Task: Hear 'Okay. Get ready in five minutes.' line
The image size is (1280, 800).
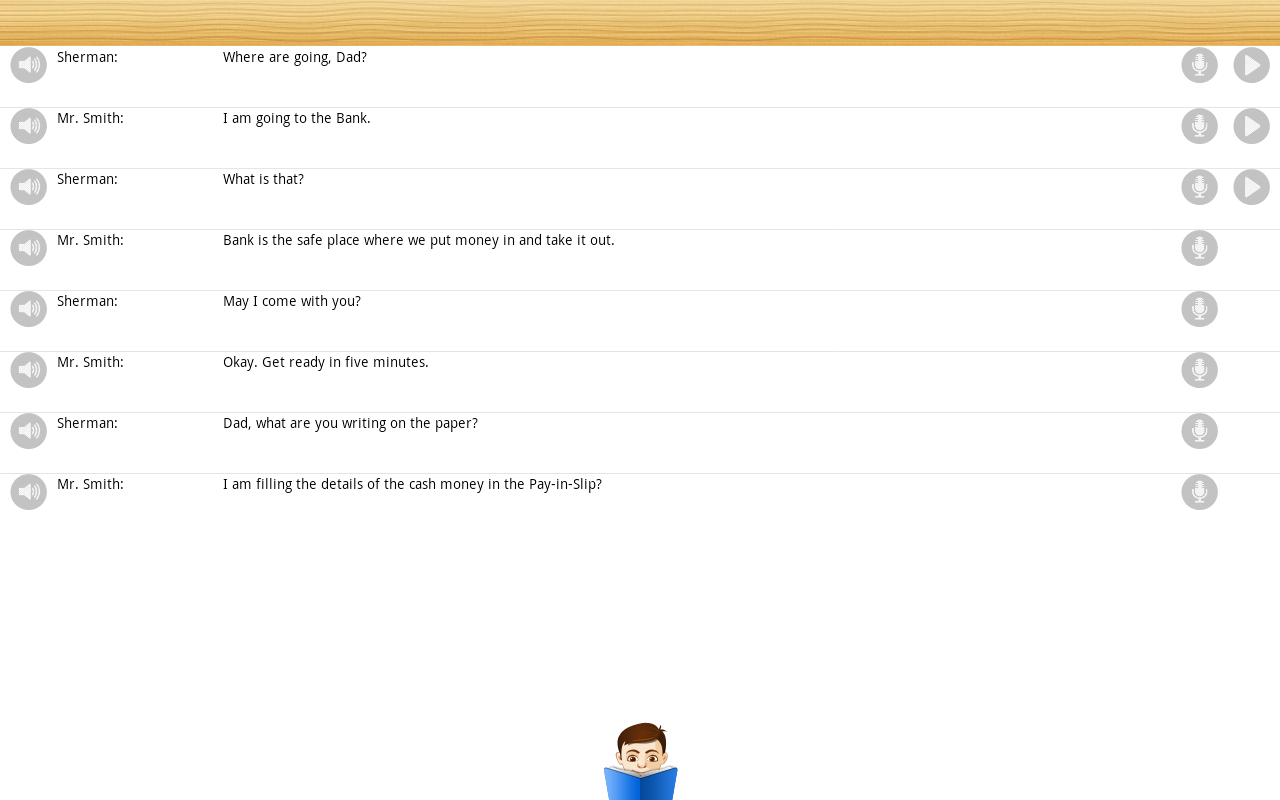Action: click(29, 370)
